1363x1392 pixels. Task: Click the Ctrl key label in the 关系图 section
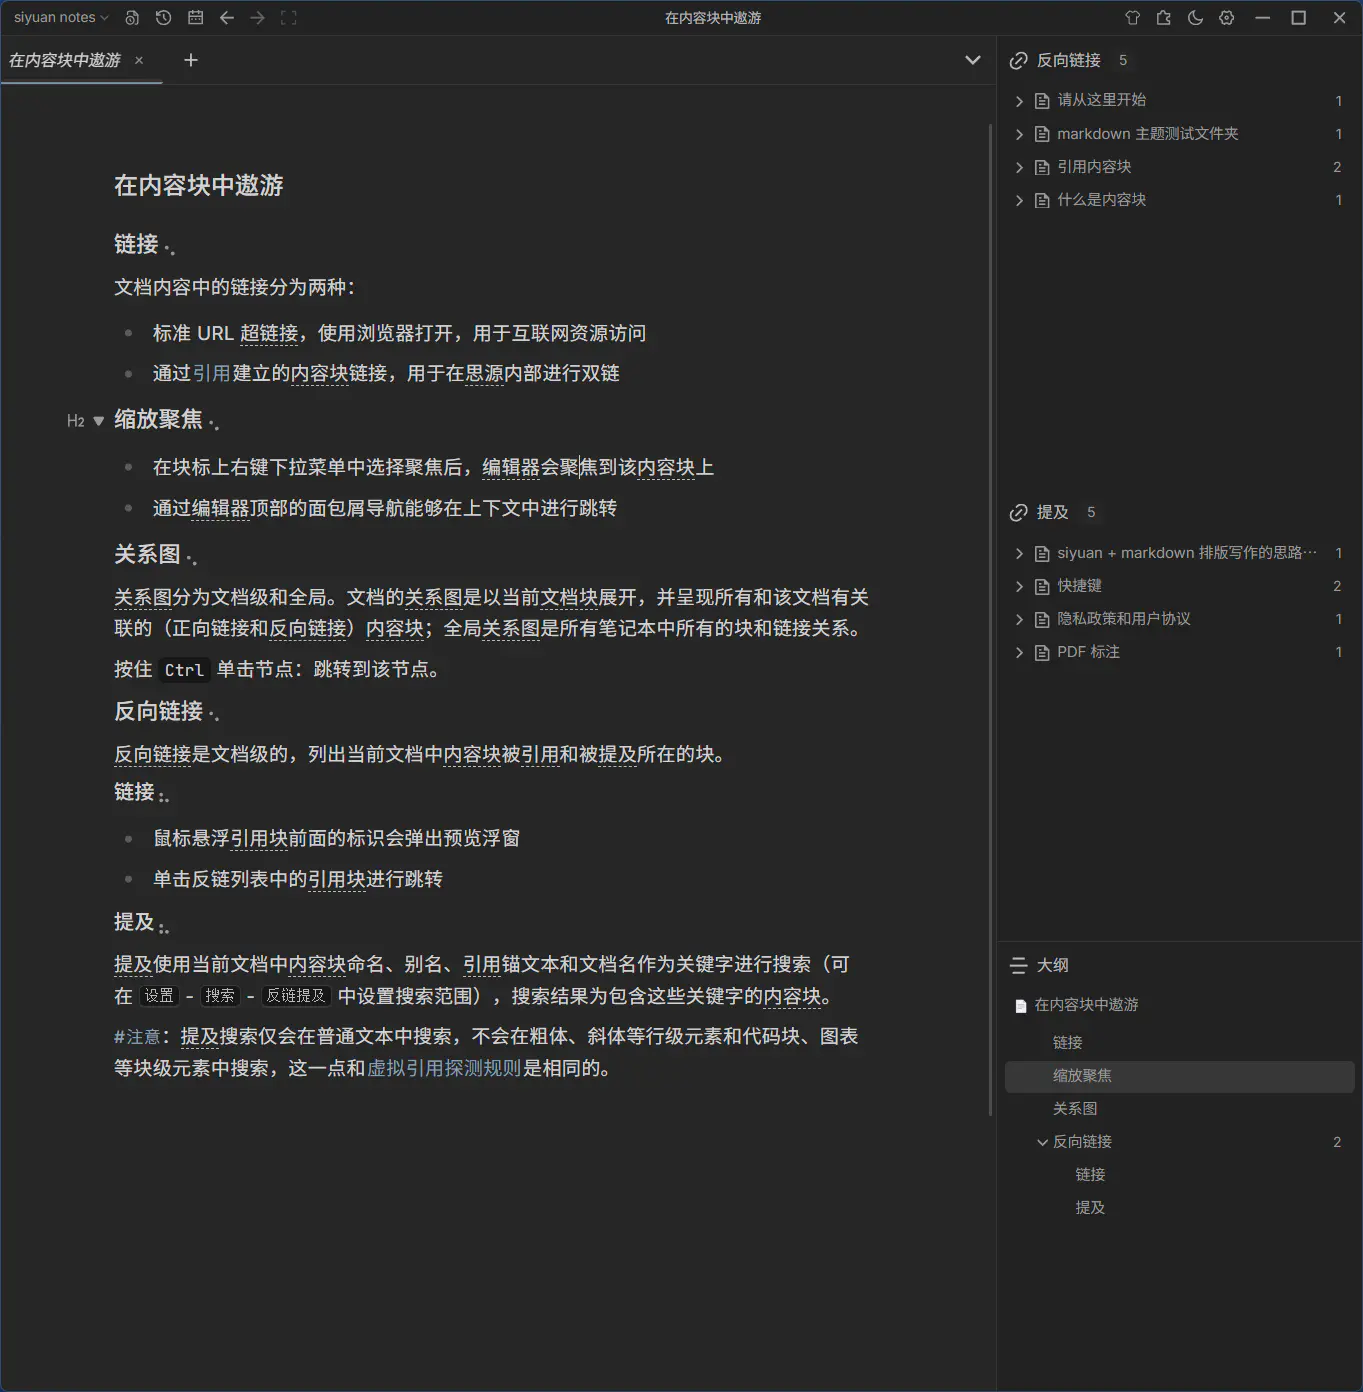pyautogui.click(x=184, y=670)
